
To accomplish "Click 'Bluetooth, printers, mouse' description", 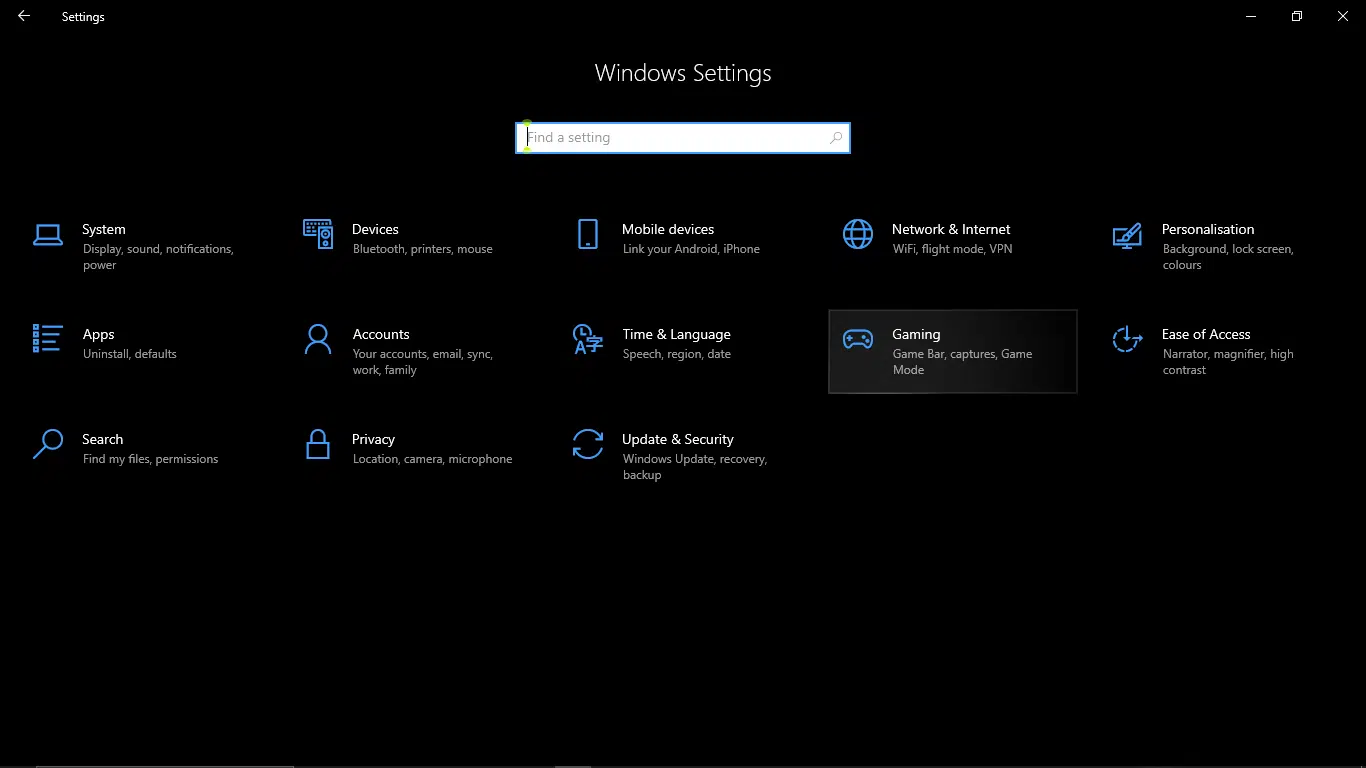I will [423, 249].
